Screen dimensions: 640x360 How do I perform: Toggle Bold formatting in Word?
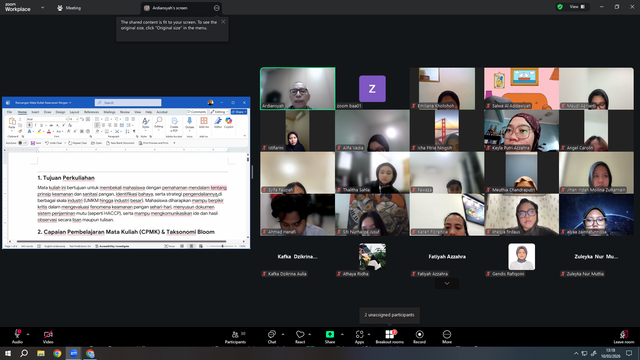29,125
